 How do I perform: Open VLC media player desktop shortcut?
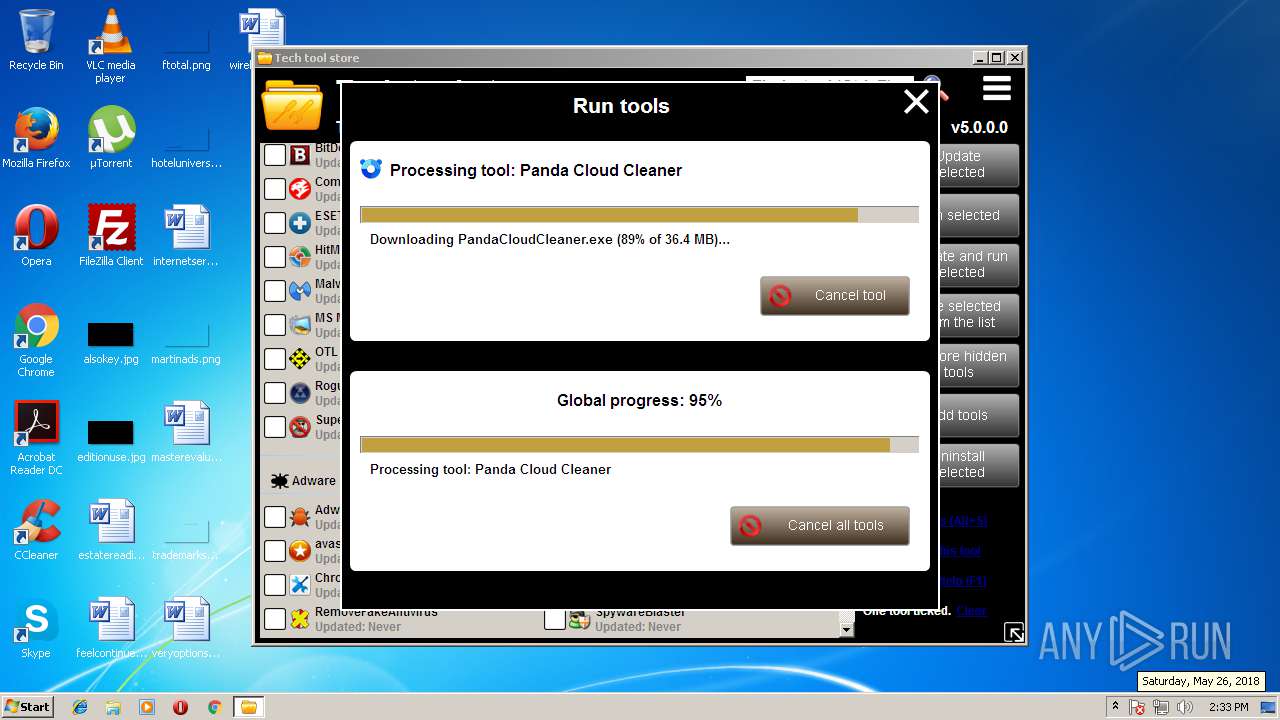(x=110, y=46)
